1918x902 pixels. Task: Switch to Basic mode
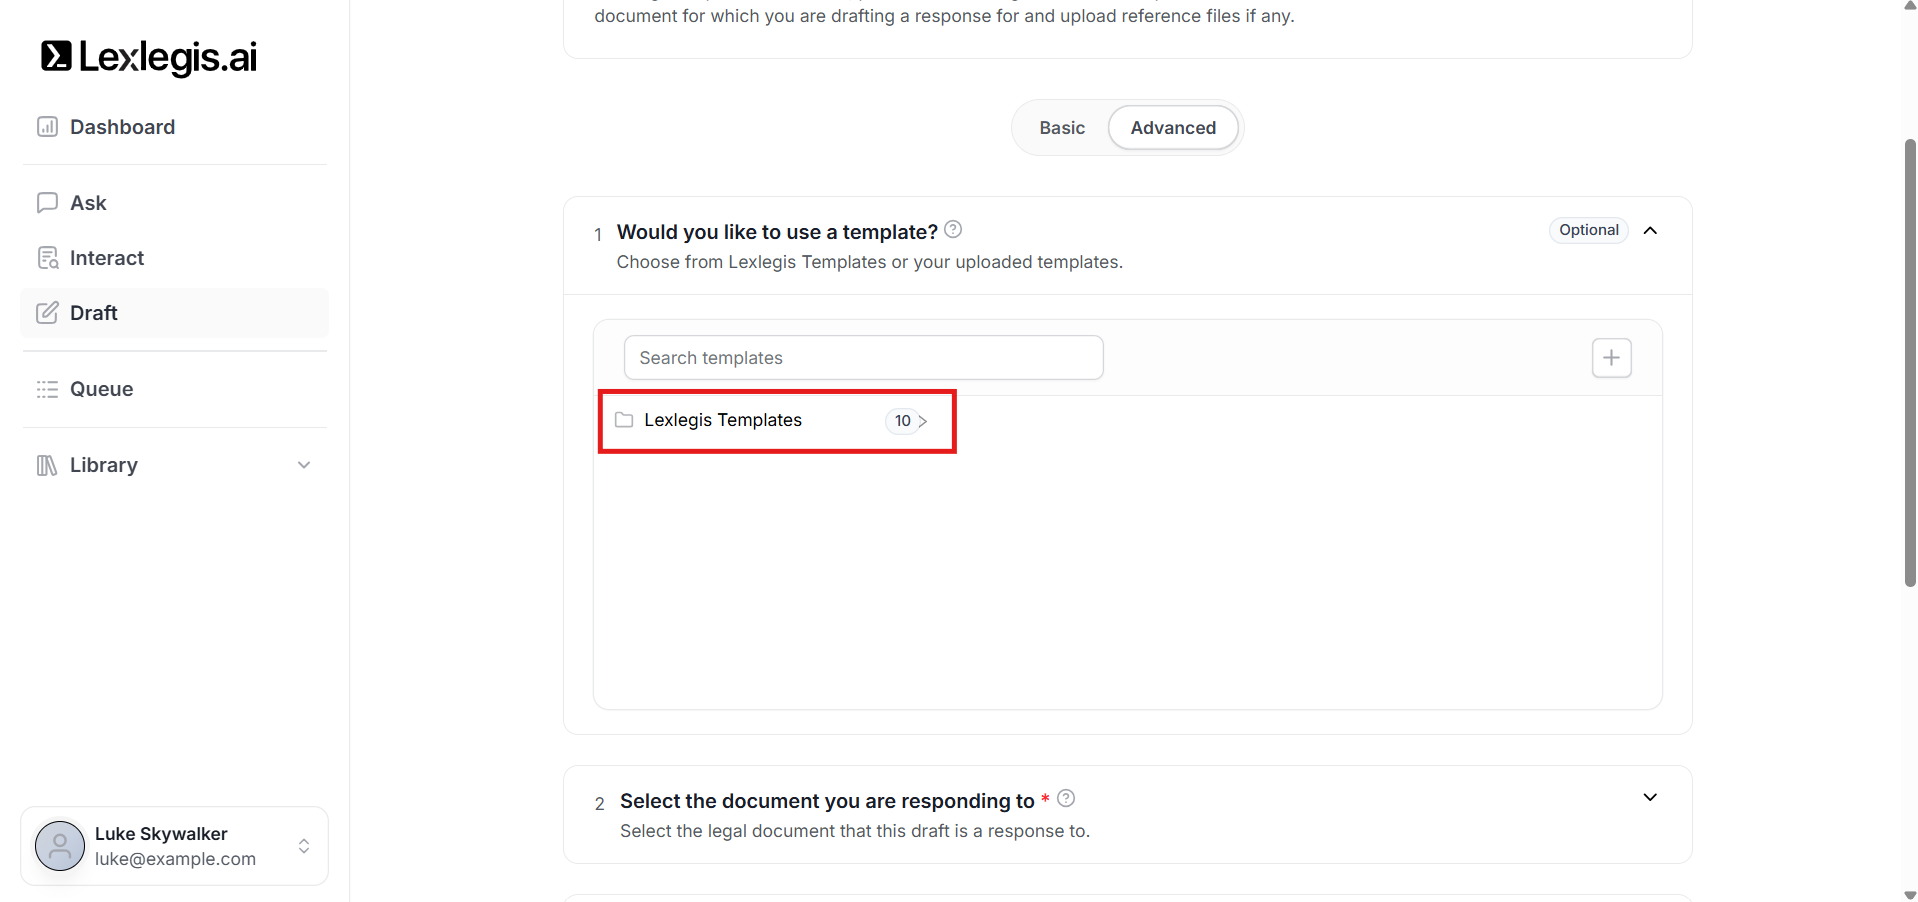[x=1061, y=128]
